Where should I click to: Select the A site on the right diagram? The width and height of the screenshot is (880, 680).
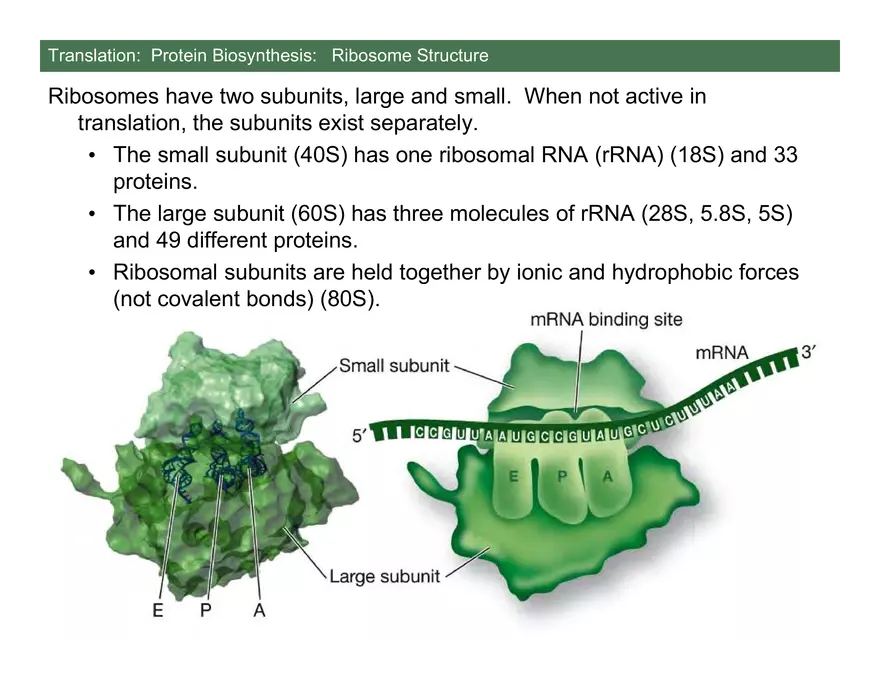(606, 477)
